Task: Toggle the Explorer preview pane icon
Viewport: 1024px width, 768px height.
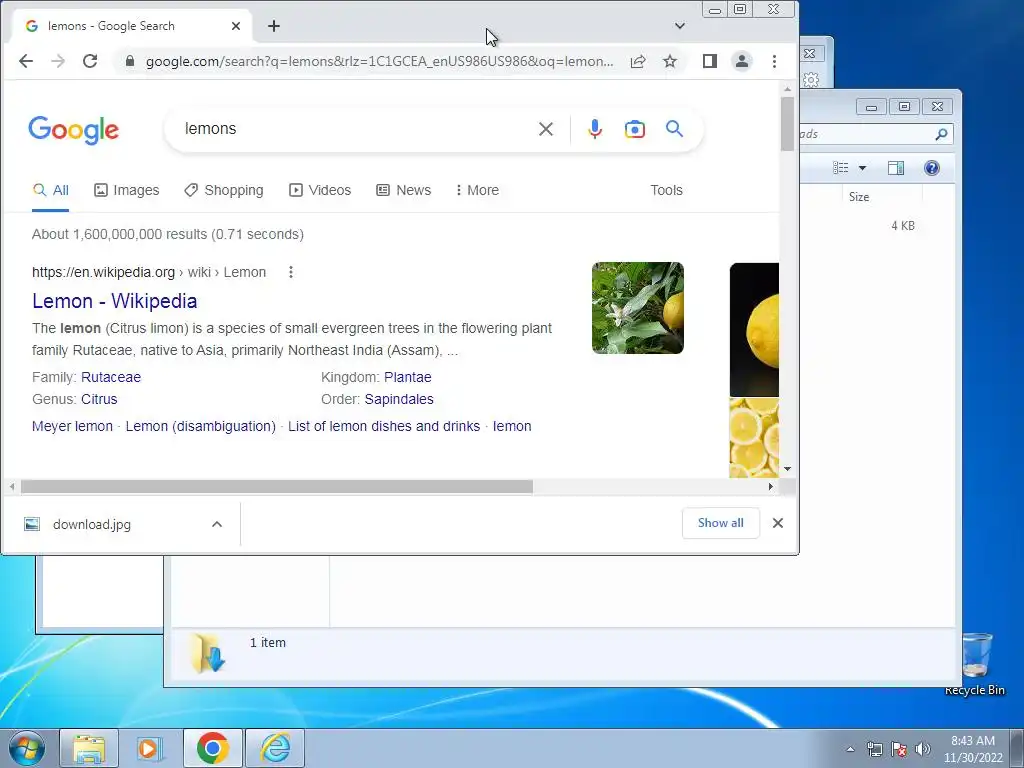Action: pyautogui.click(x=896, y=168)
